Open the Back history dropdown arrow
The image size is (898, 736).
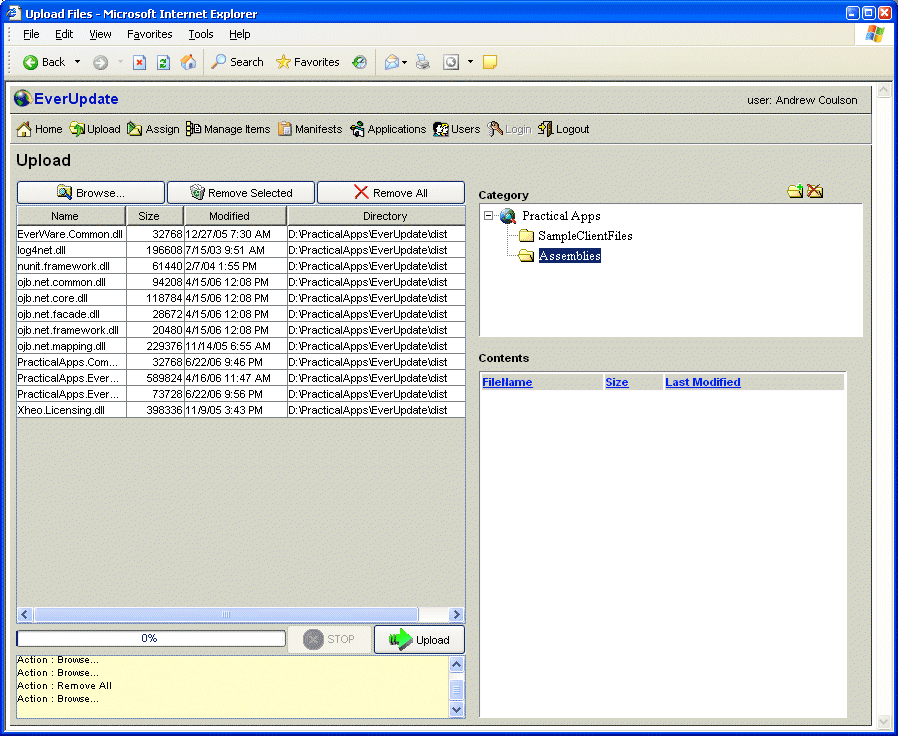[77, 62]
